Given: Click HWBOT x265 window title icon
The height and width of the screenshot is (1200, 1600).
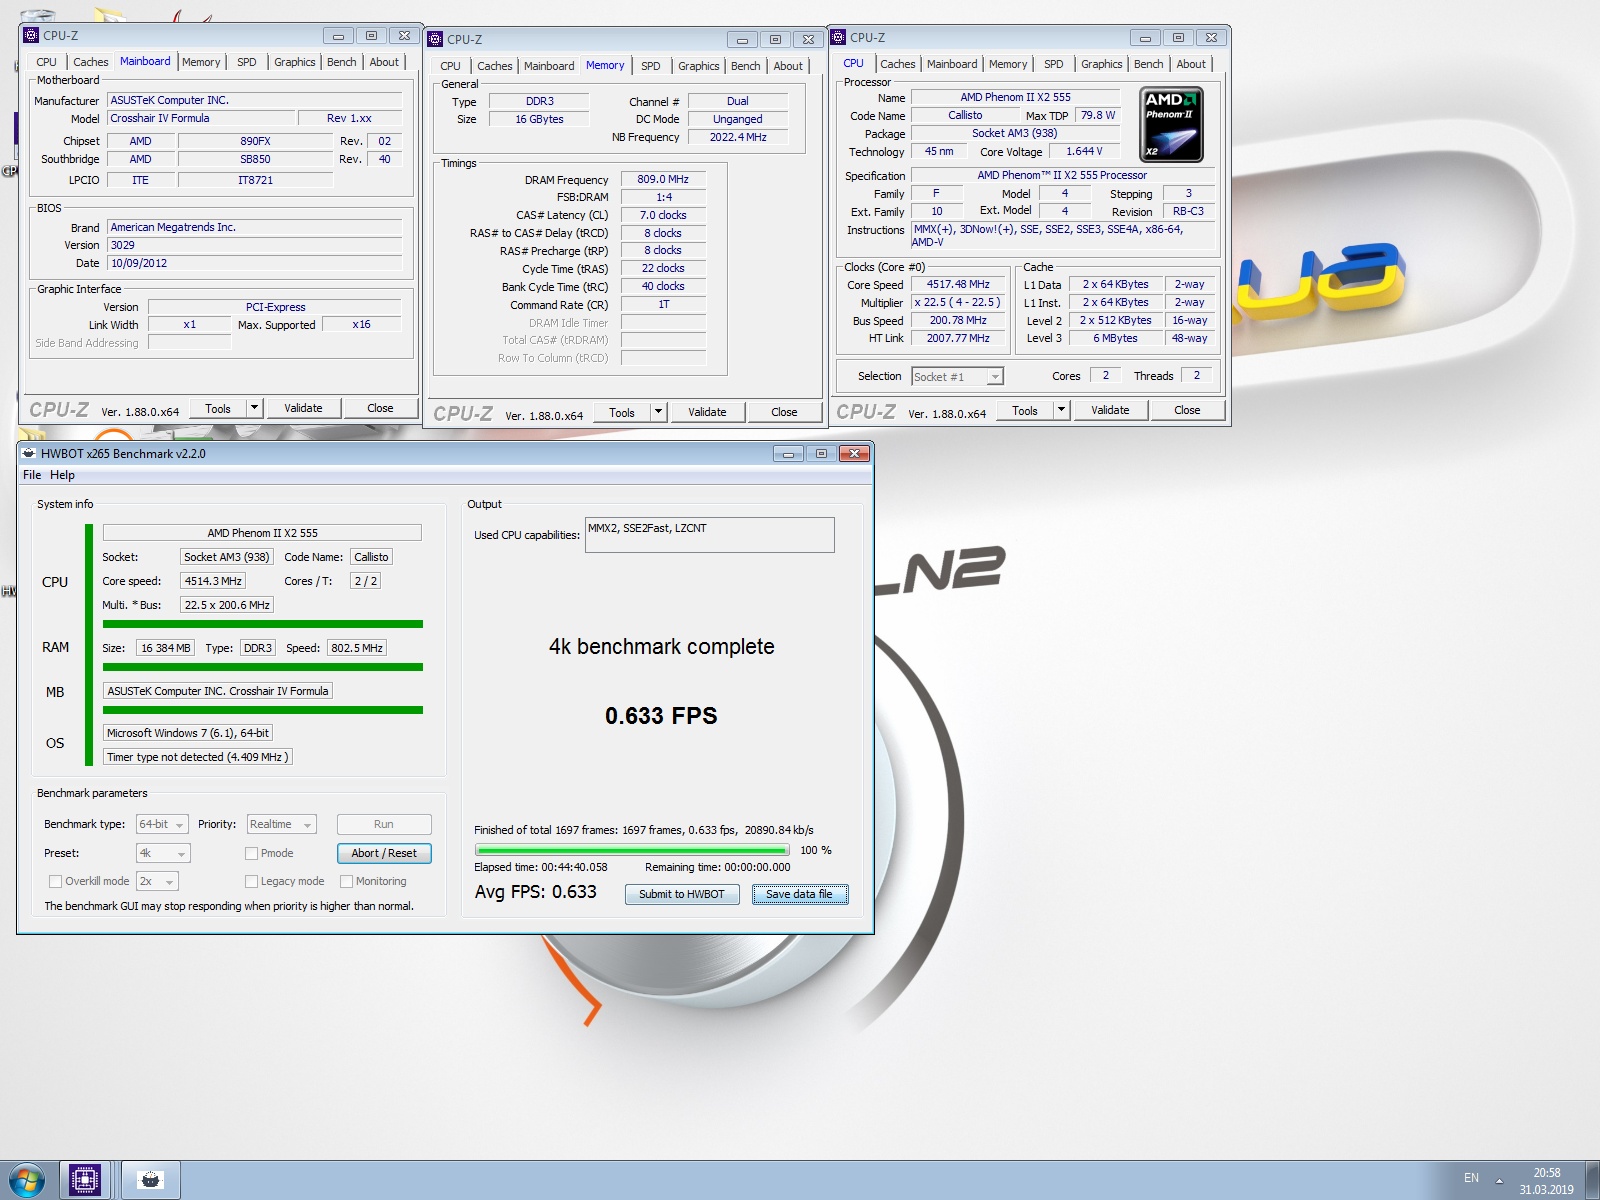Looking at the screenshot, I should pos(29,453).
